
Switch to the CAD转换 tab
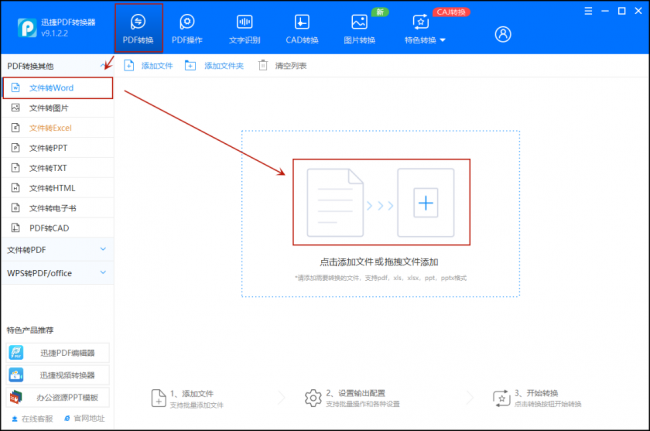tap(302, 28)
